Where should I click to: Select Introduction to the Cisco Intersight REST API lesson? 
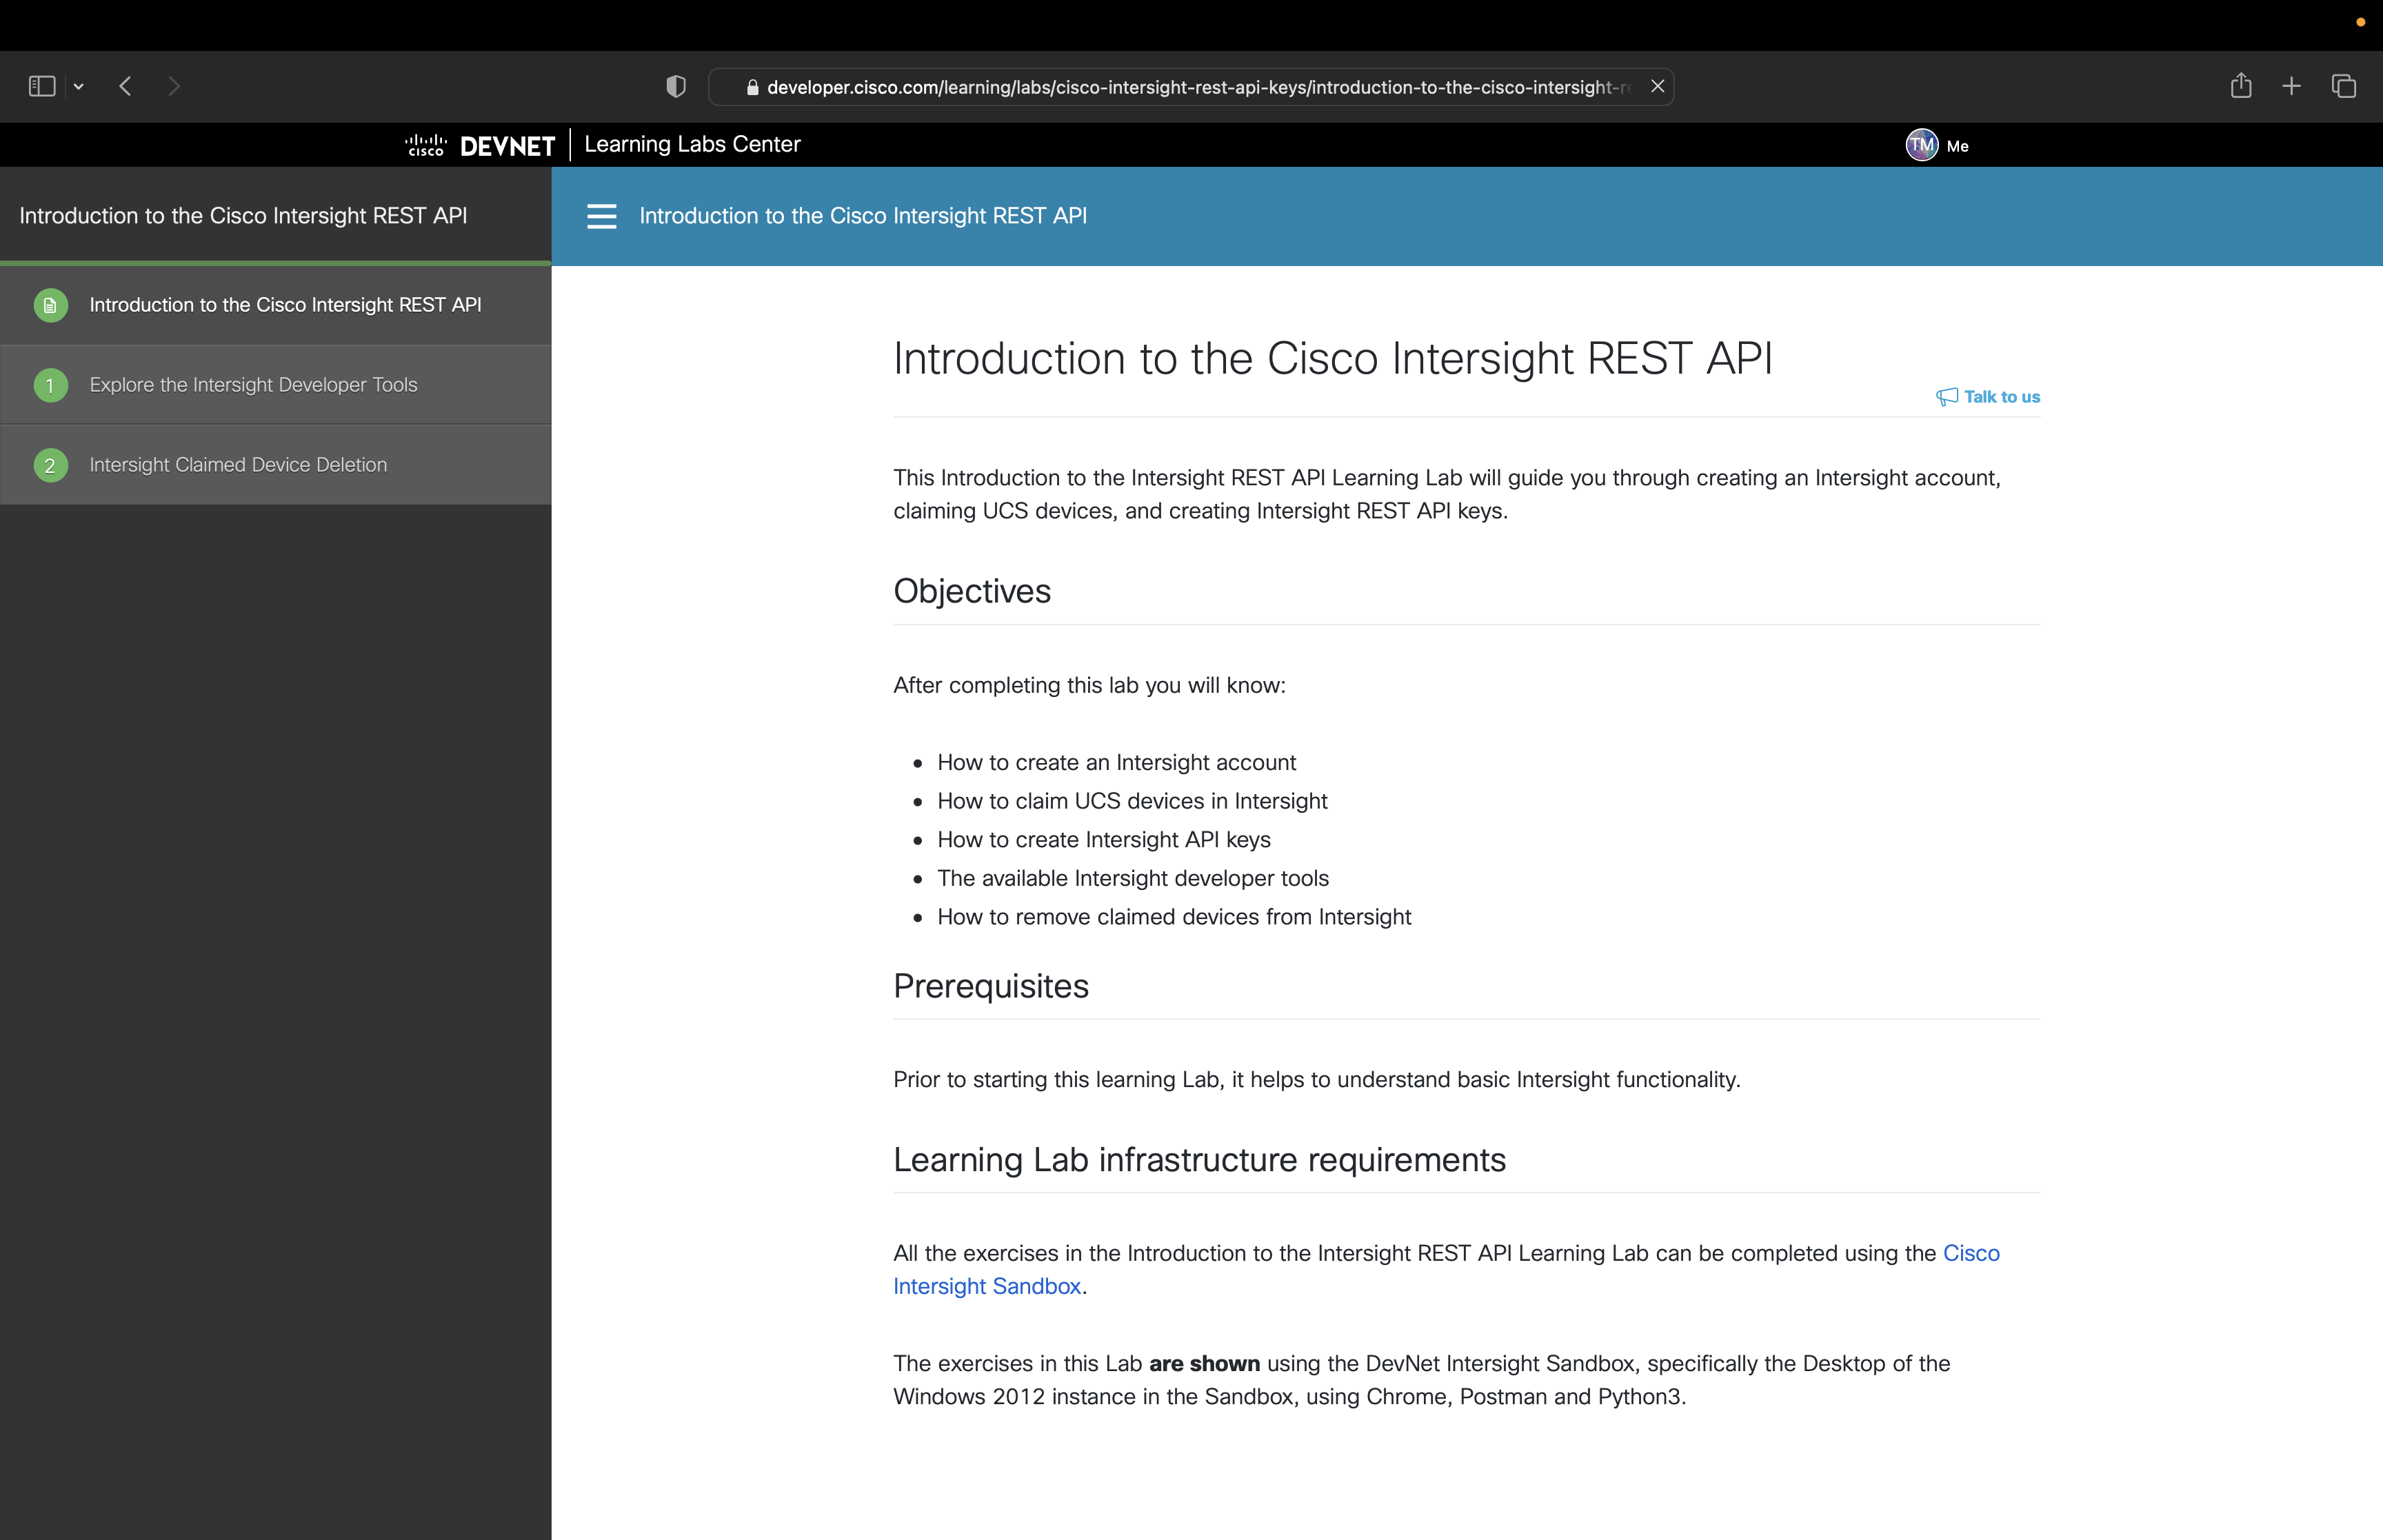(x=286, y=305)
